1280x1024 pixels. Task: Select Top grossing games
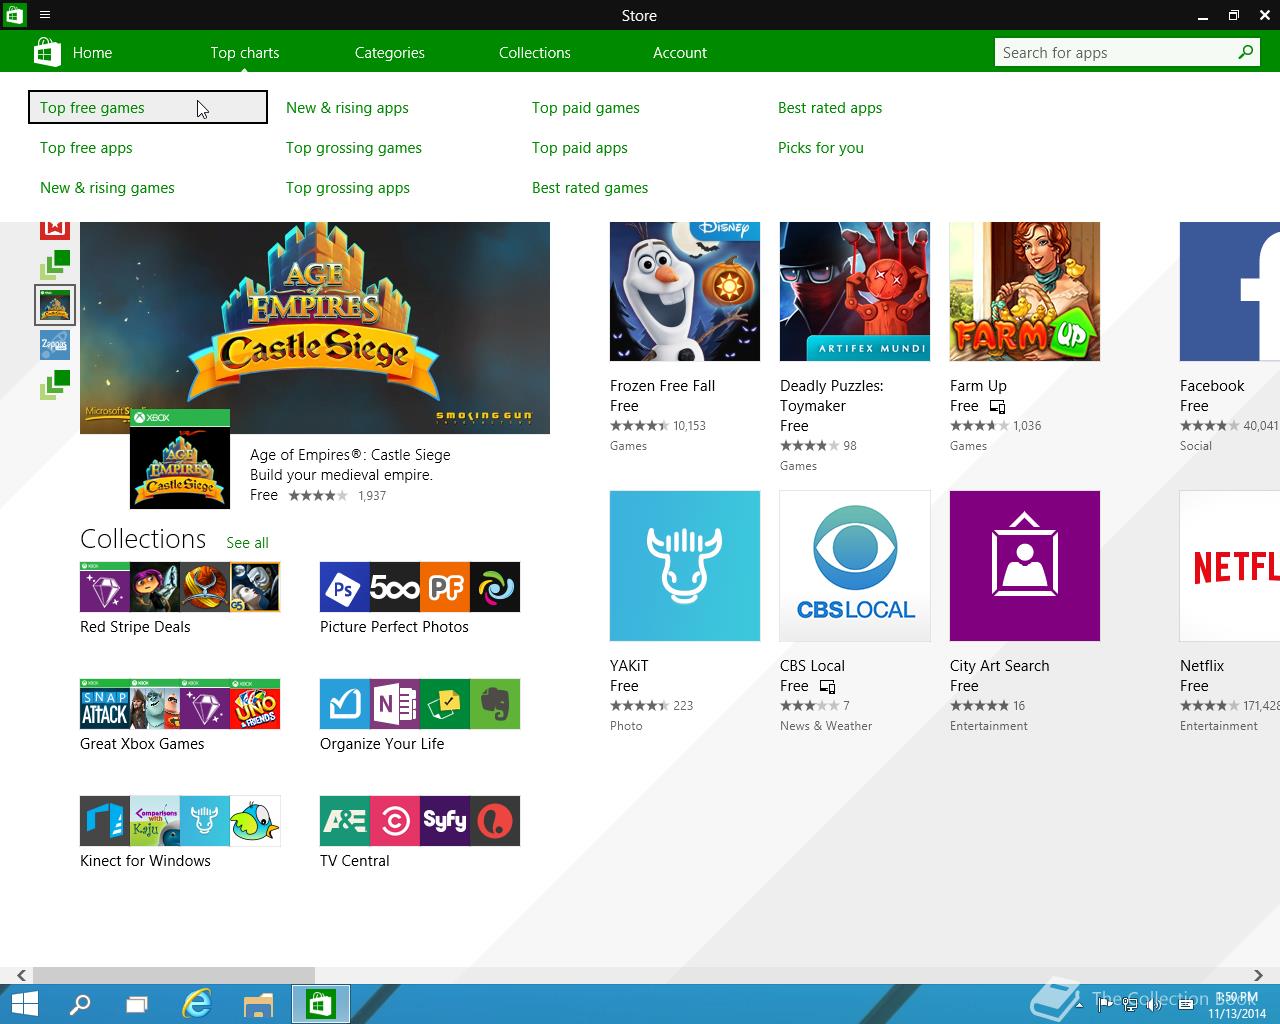click(x=354, y=148)
